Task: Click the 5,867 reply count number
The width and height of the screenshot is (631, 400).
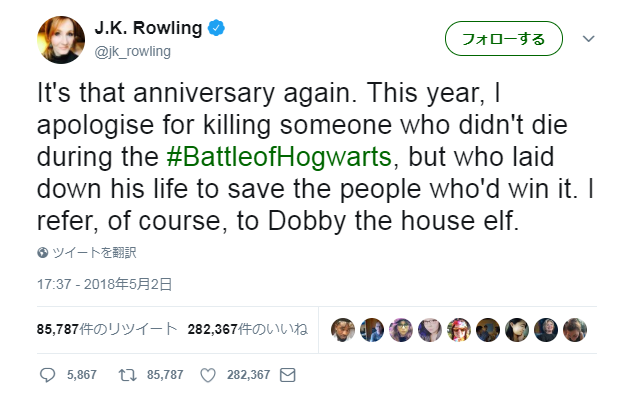Action: [81, 375]
